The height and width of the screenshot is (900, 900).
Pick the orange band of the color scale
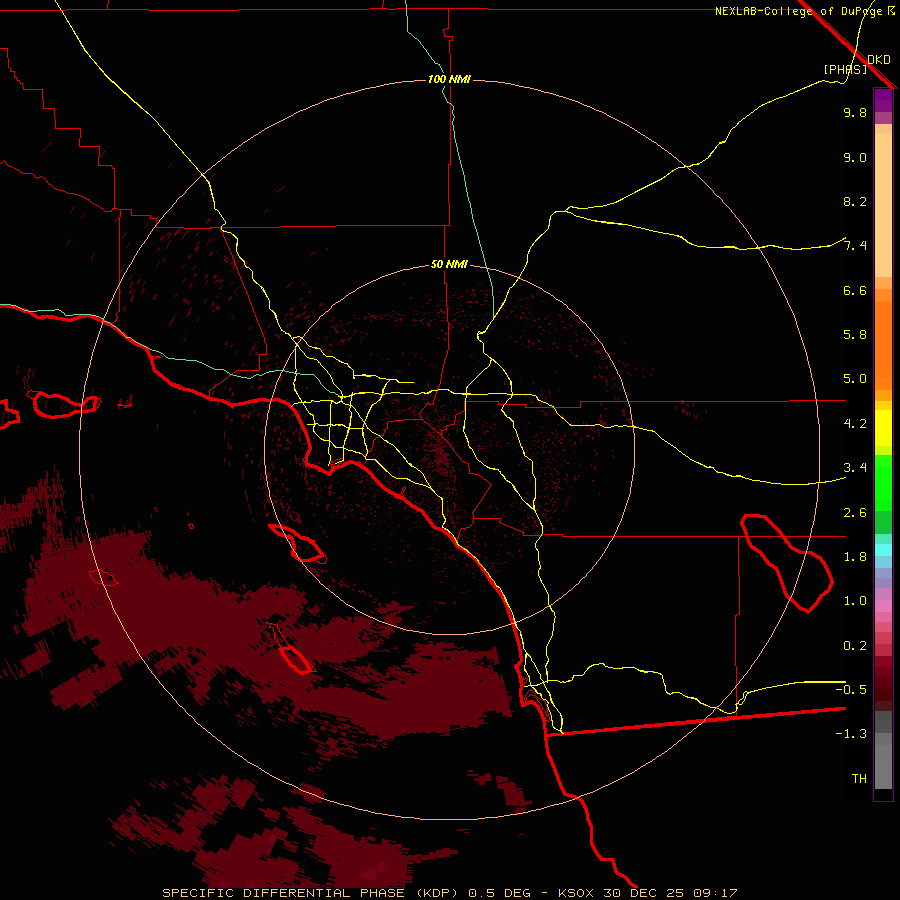[883, 346]
